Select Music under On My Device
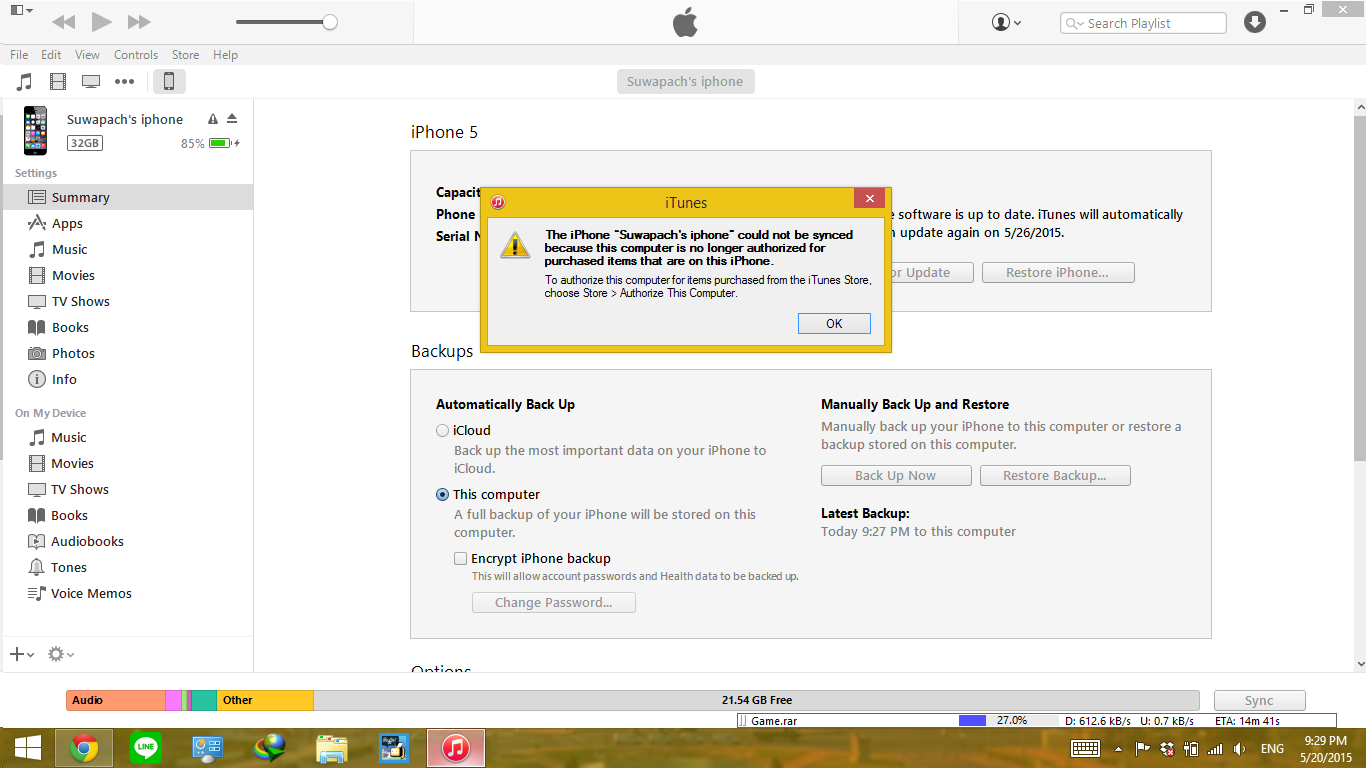This screenshot has height=768, width=1366. [x=127, y=437]
